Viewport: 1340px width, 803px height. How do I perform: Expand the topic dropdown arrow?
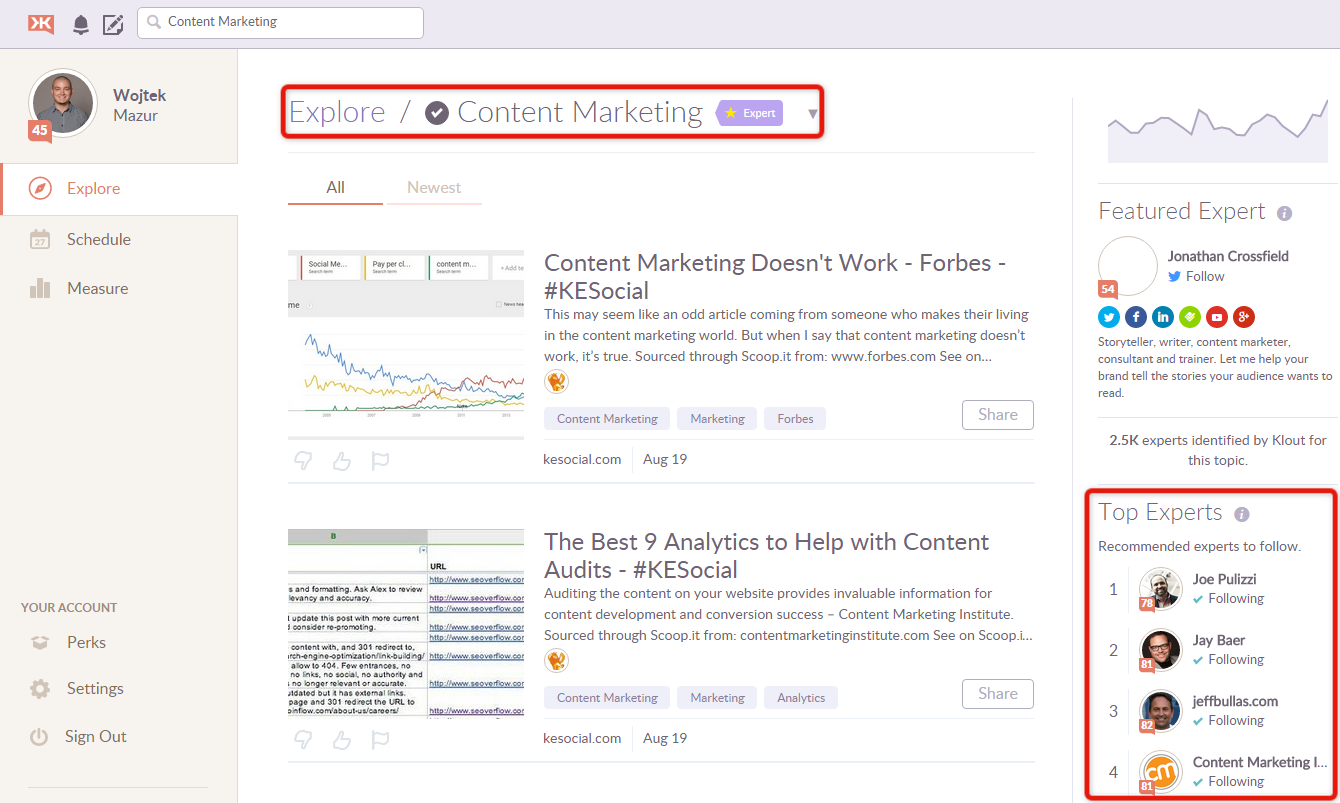[812, 114]
